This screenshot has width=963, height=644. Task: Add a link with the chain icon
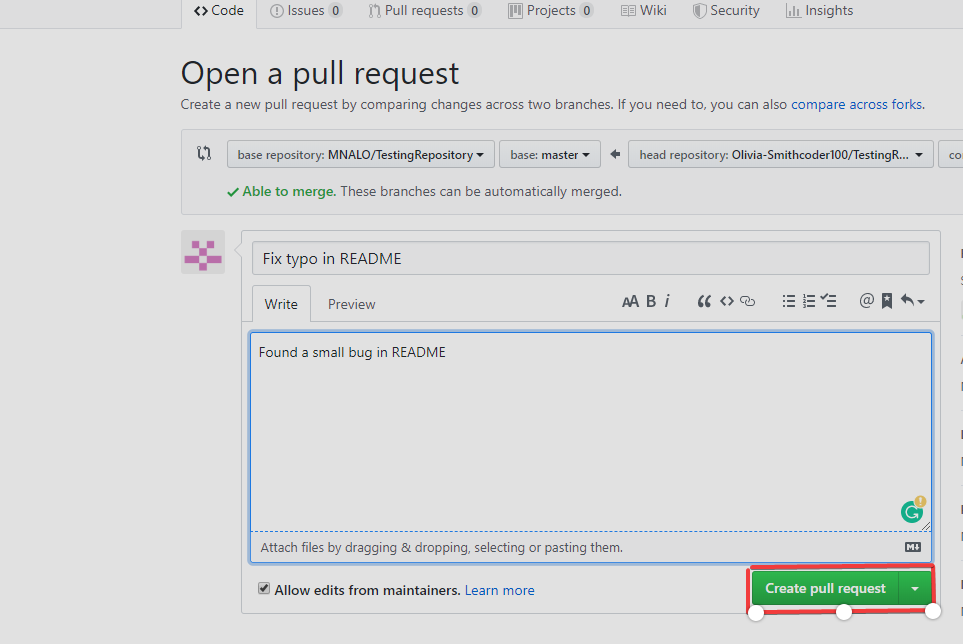coord(747,301)
